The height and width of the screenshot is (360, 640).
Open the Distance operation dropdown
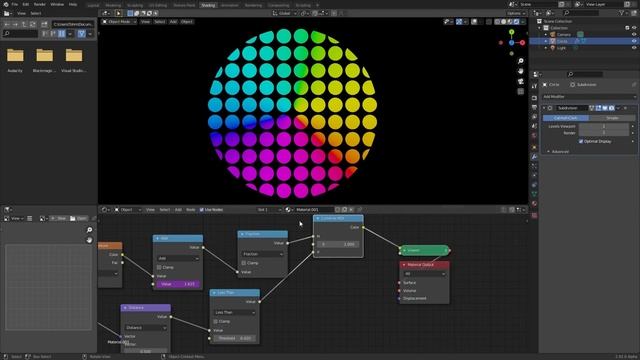pos(146,328)
